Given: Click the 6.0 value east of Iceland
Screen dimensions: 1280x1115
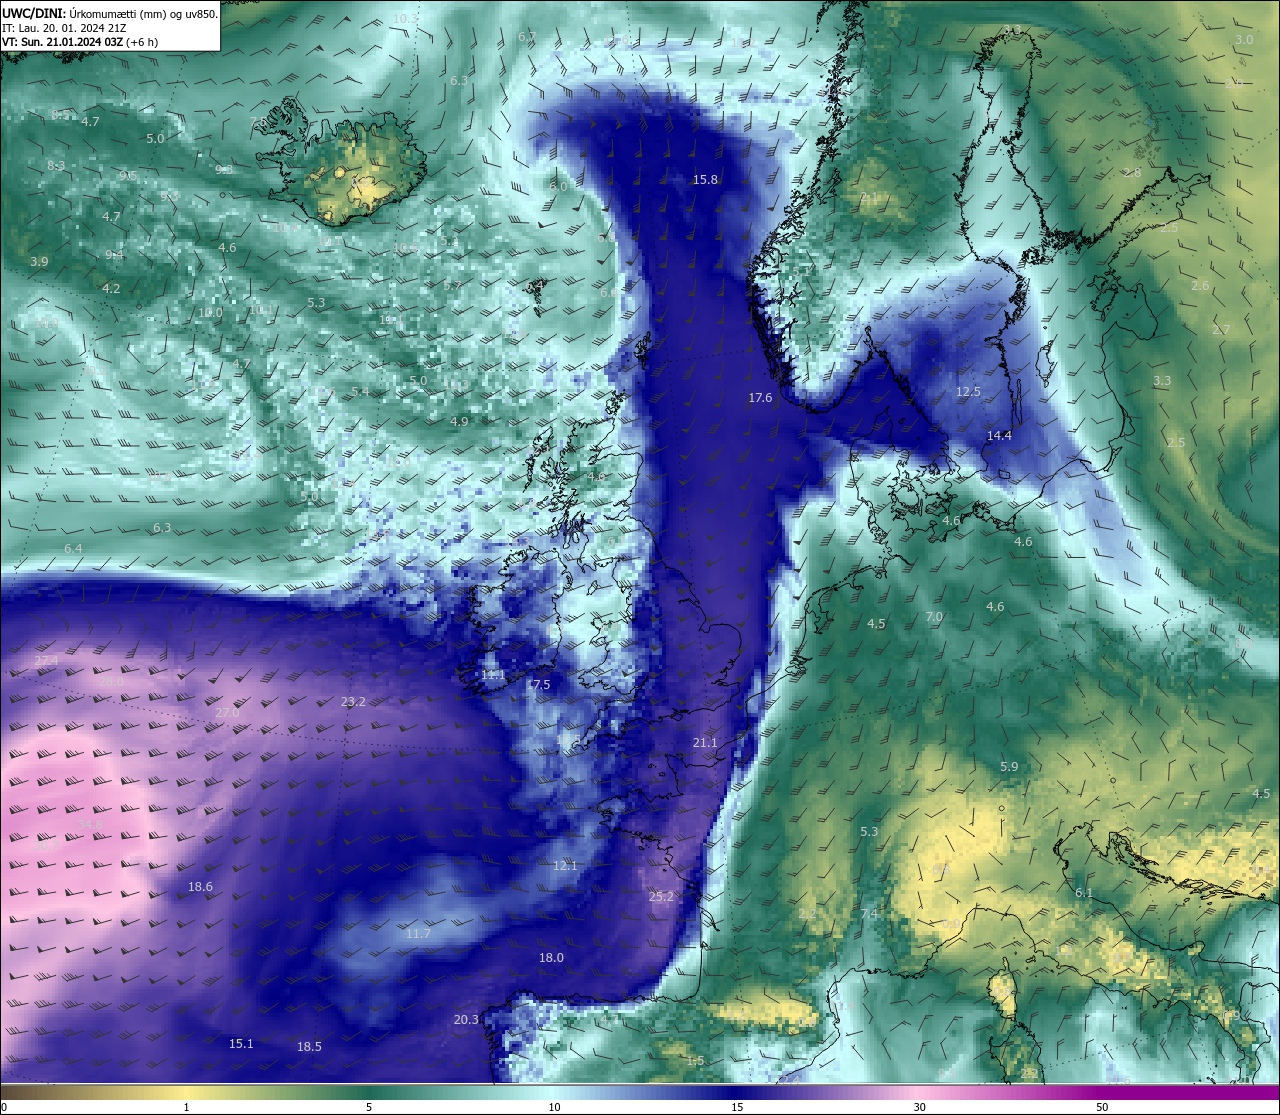Looking at the screenshot, I should tap(558, 187).
